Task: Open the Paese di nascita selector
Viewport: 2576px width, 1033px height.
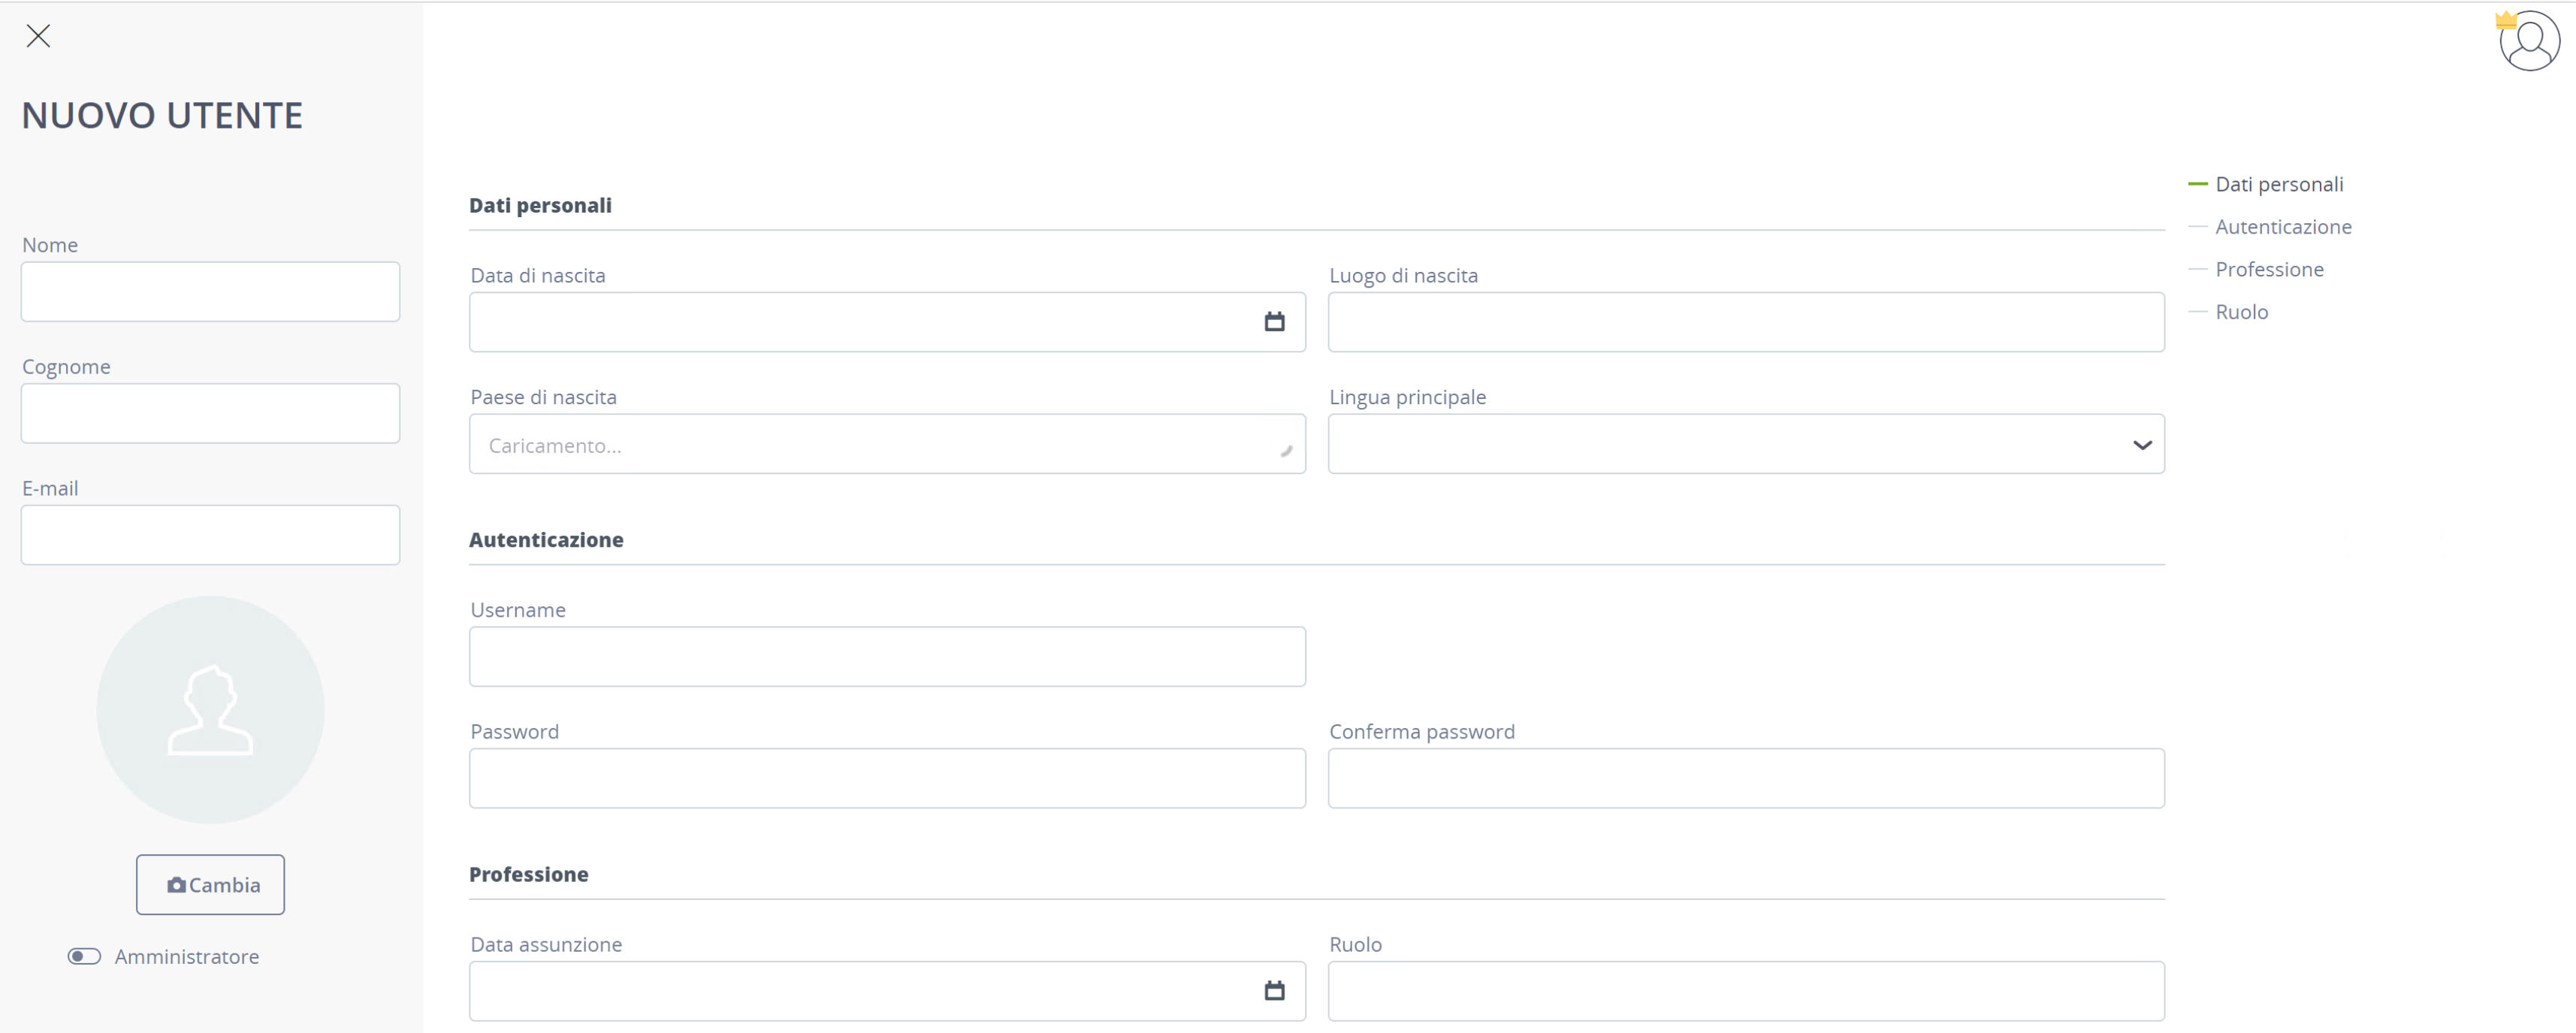Action: [x=887, y=444]
